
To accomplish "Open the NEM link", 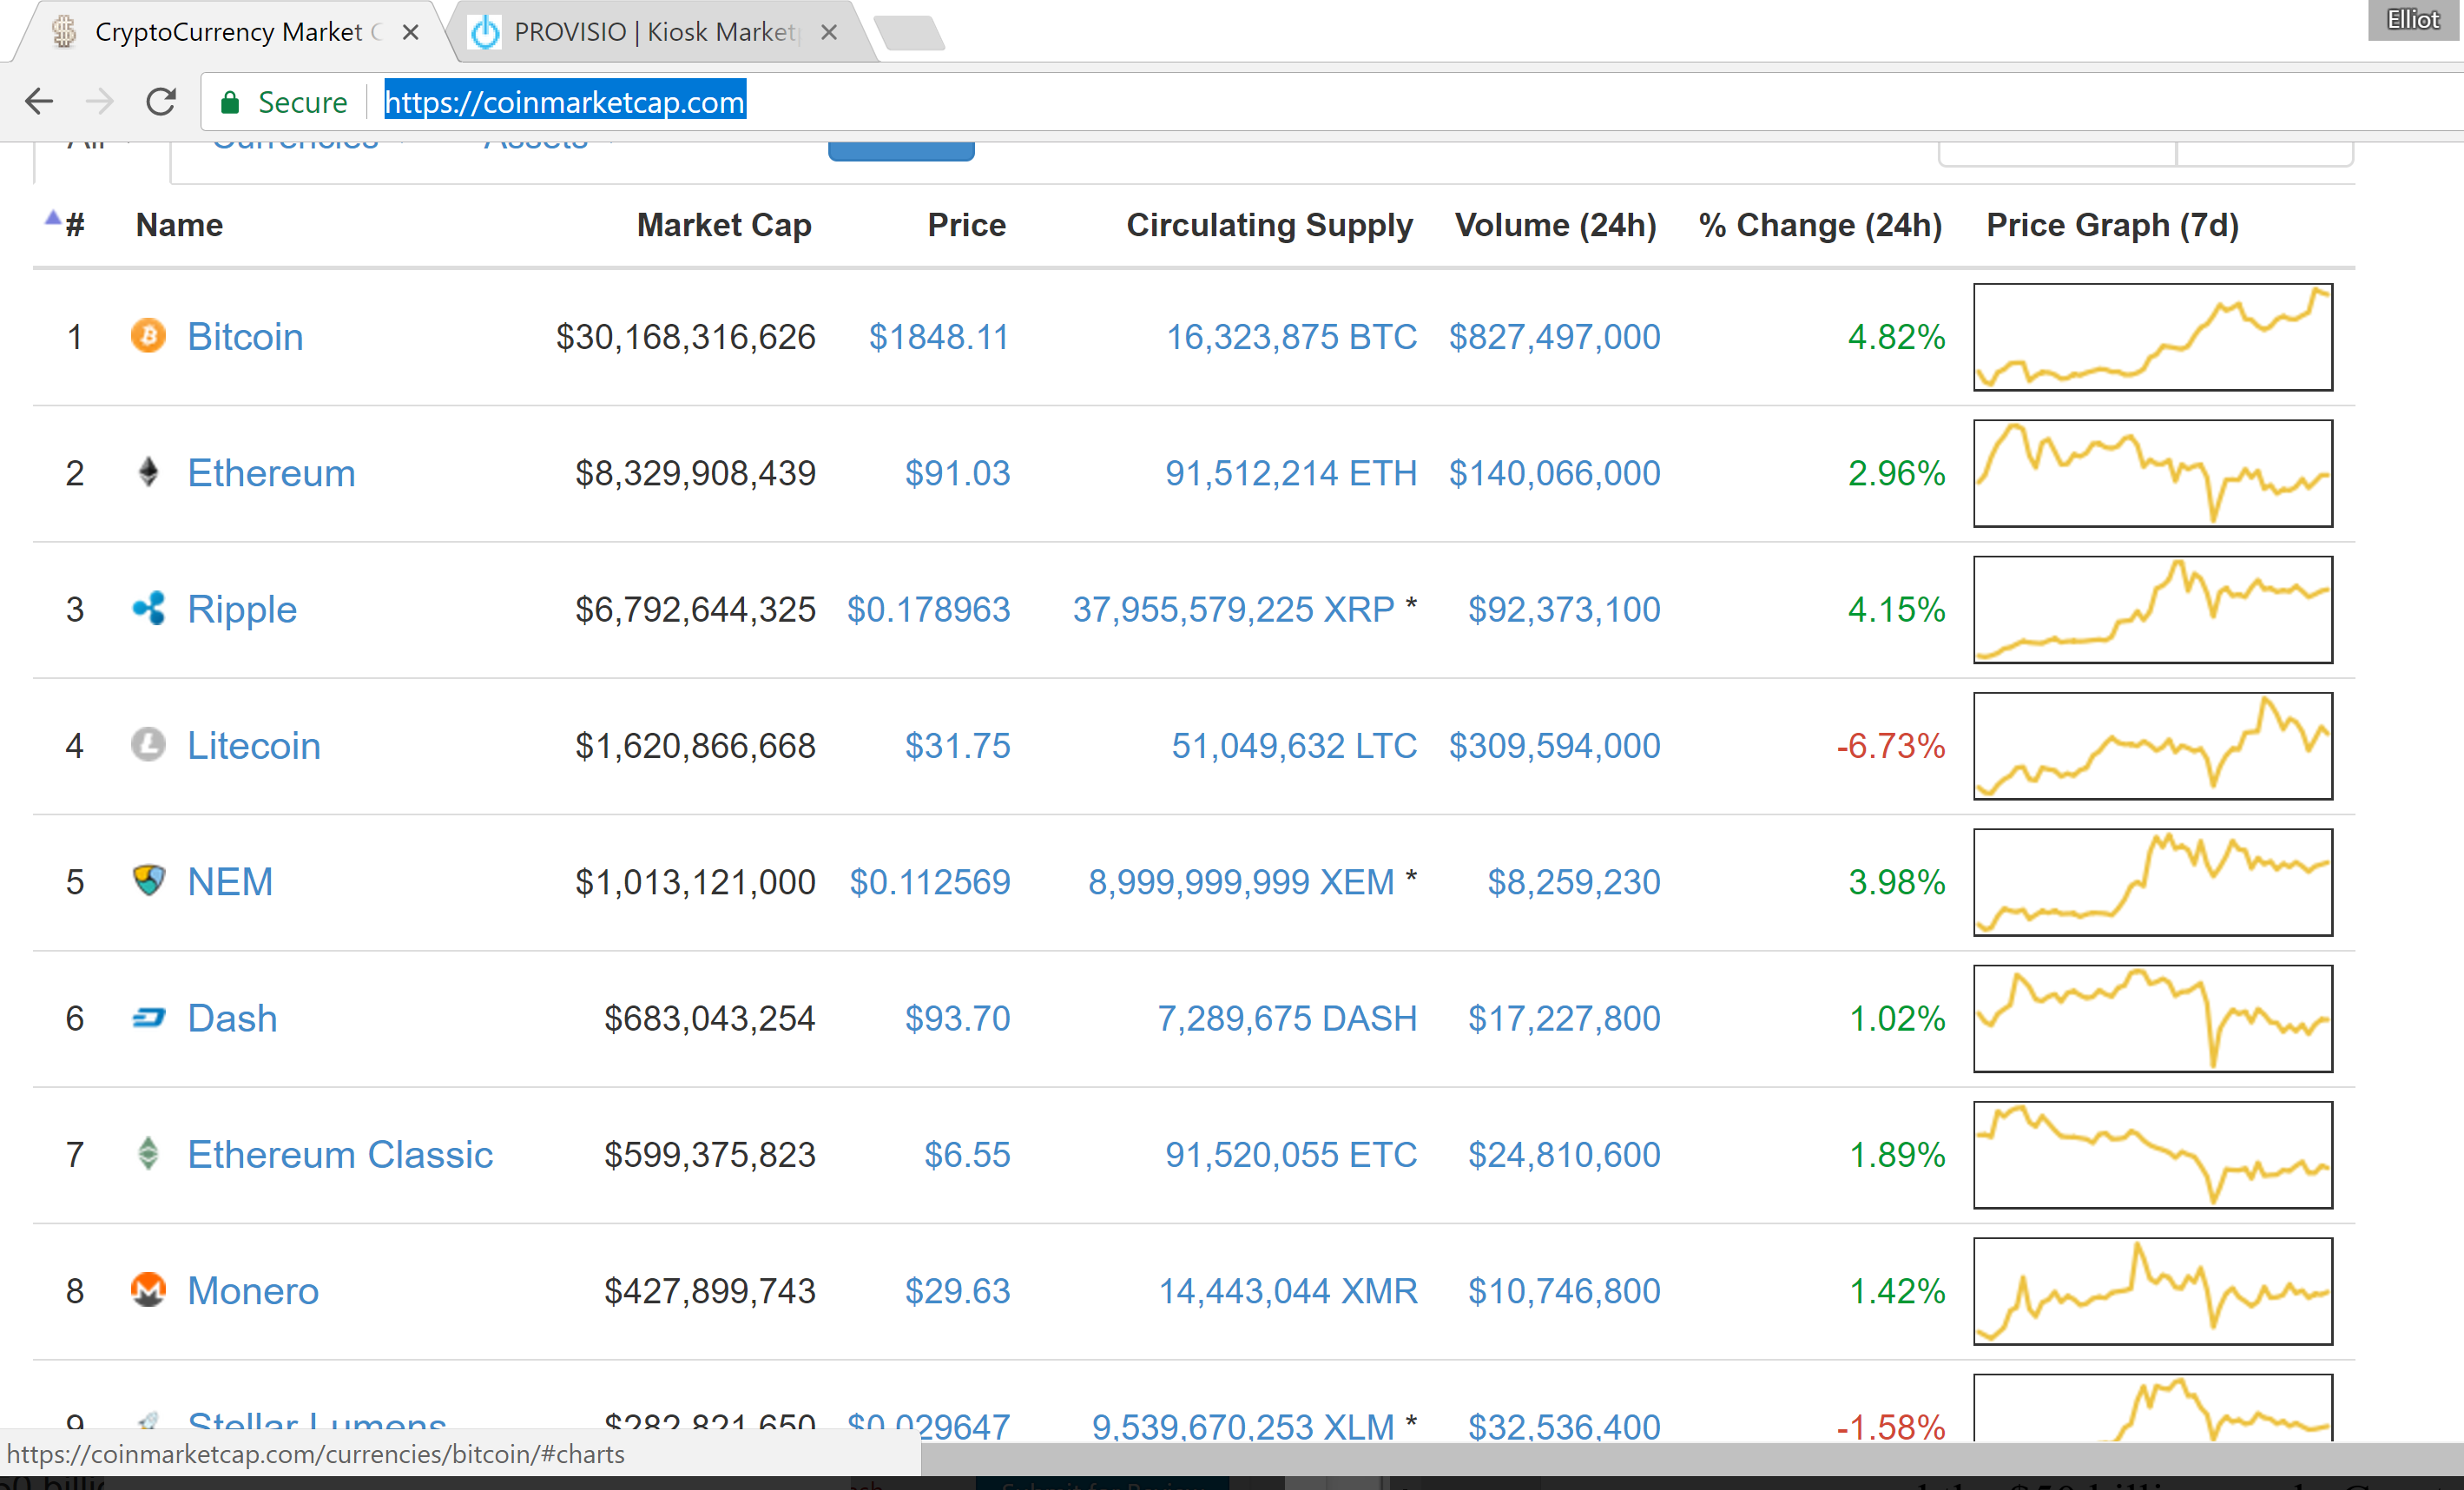I will coord(230,881).
